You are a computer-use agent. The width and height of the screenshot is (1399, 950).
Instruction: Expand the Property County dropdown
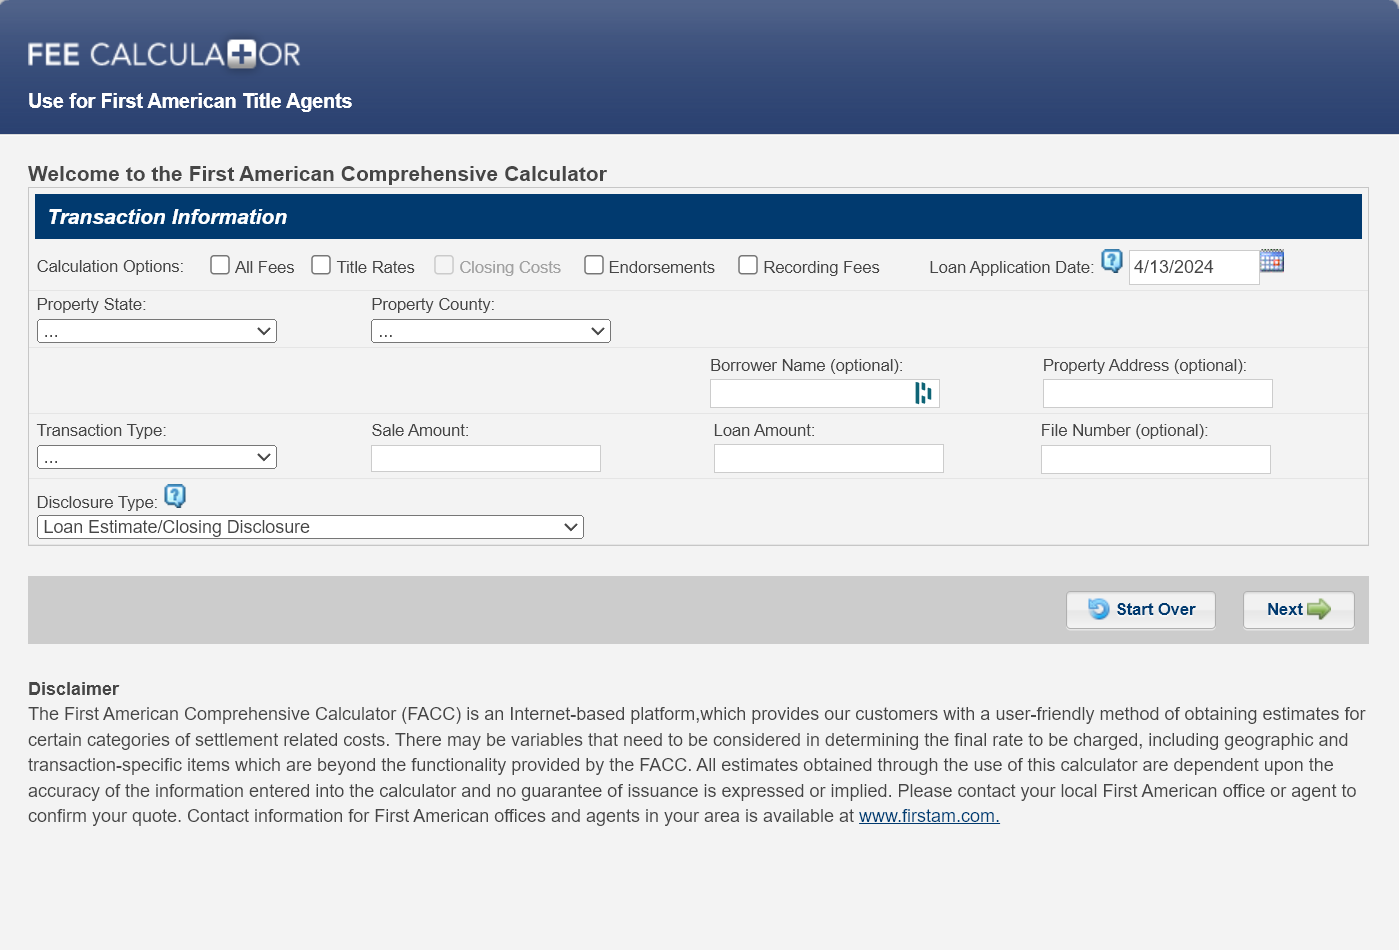(490, 330)
